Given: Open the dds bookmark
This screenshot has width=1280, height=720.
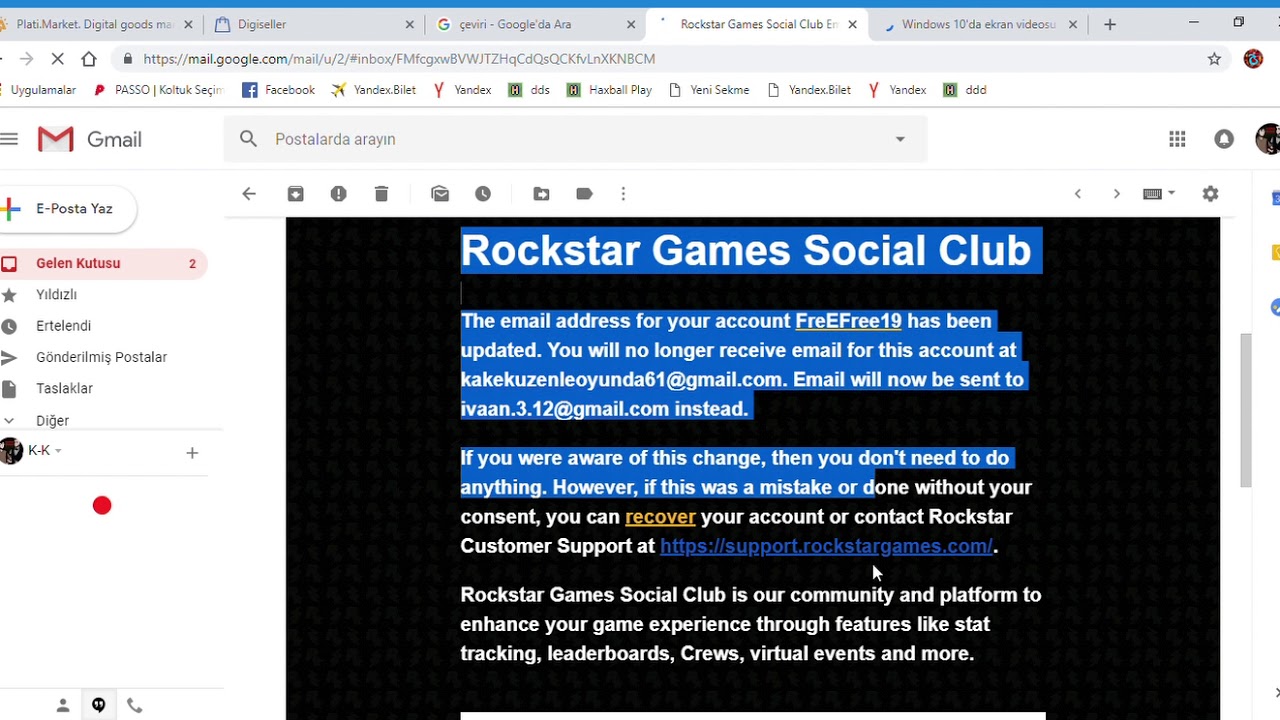Looking at the screenshot, I should (x=529, y=90).
